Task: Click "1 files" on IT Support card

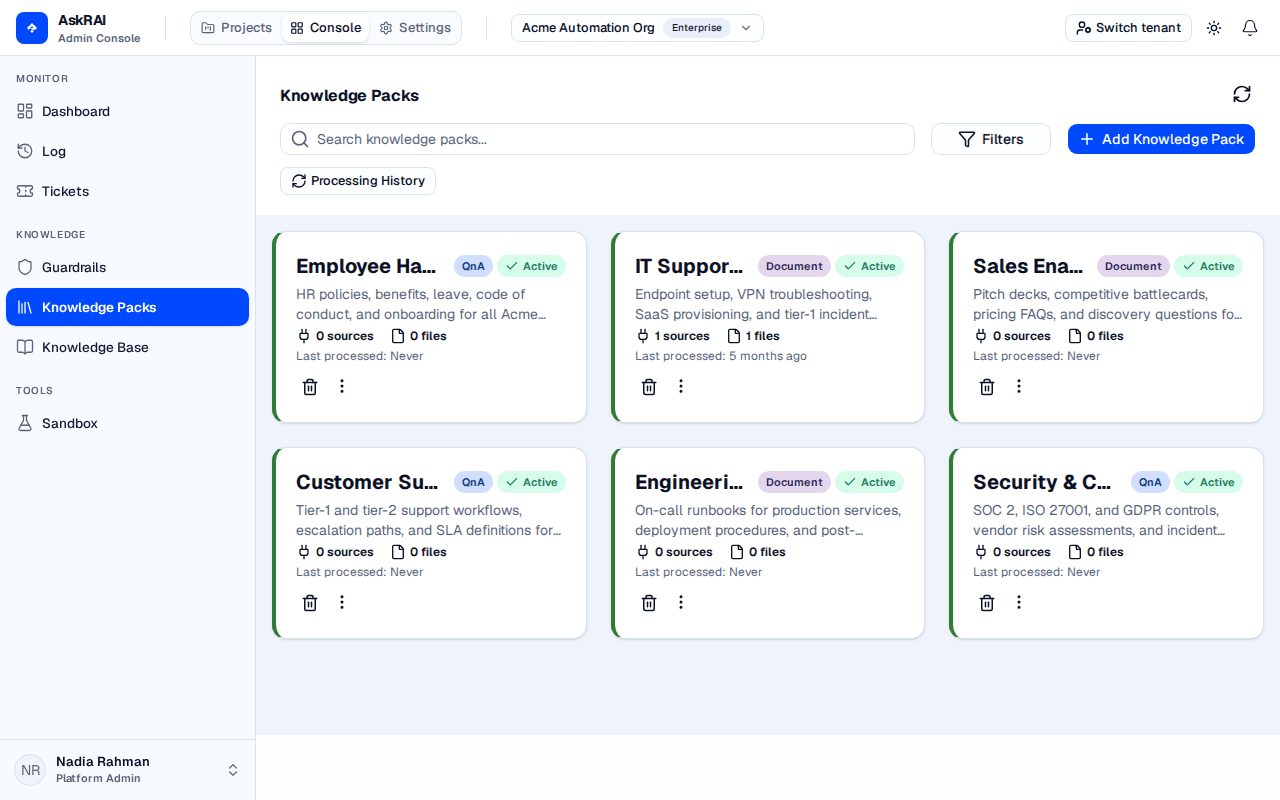Action: click(763, 336)
